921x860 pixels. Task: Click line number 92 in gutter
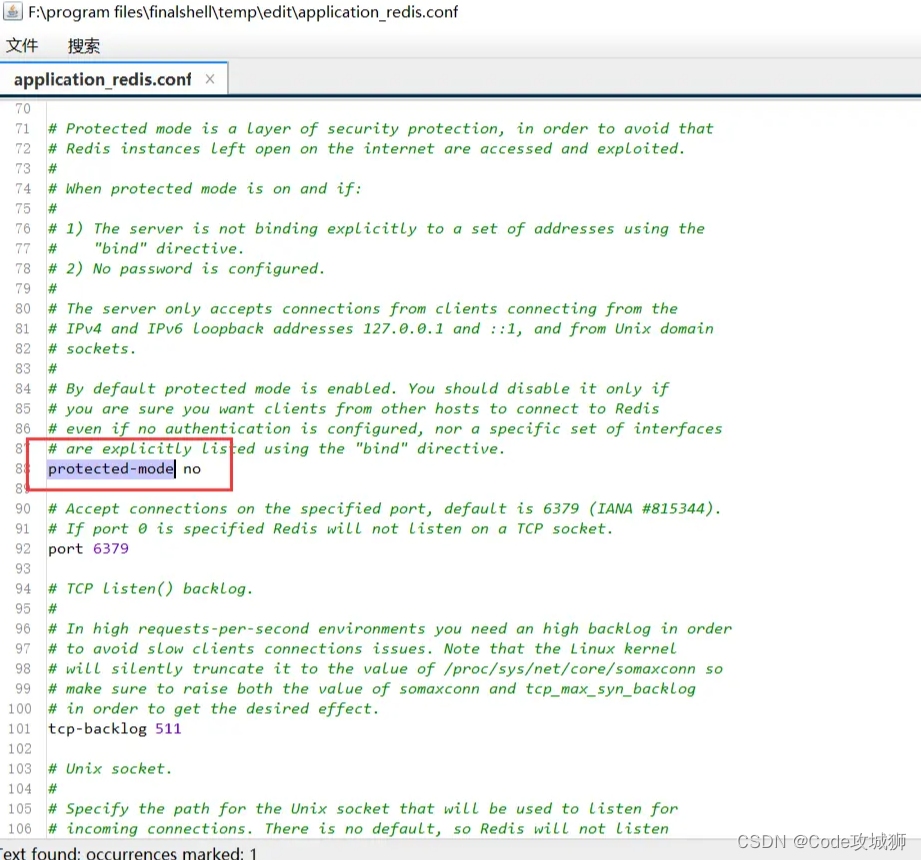pos(23,549)
